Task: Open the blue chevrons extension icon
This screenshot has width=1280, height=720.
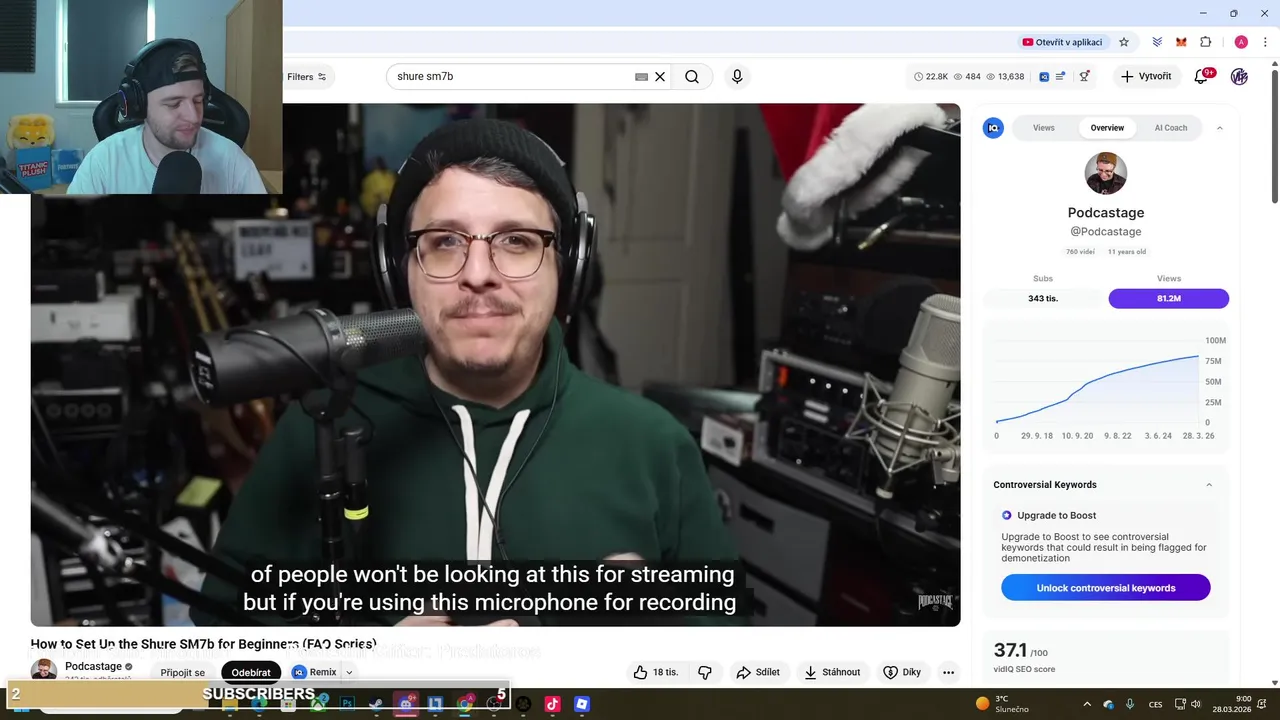Action: tap(1157, 42)
